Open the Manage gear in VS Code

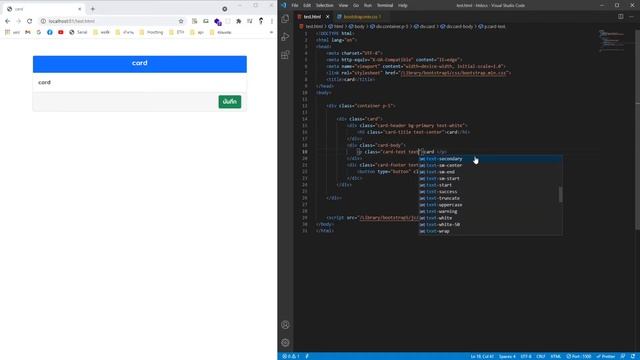285,343
